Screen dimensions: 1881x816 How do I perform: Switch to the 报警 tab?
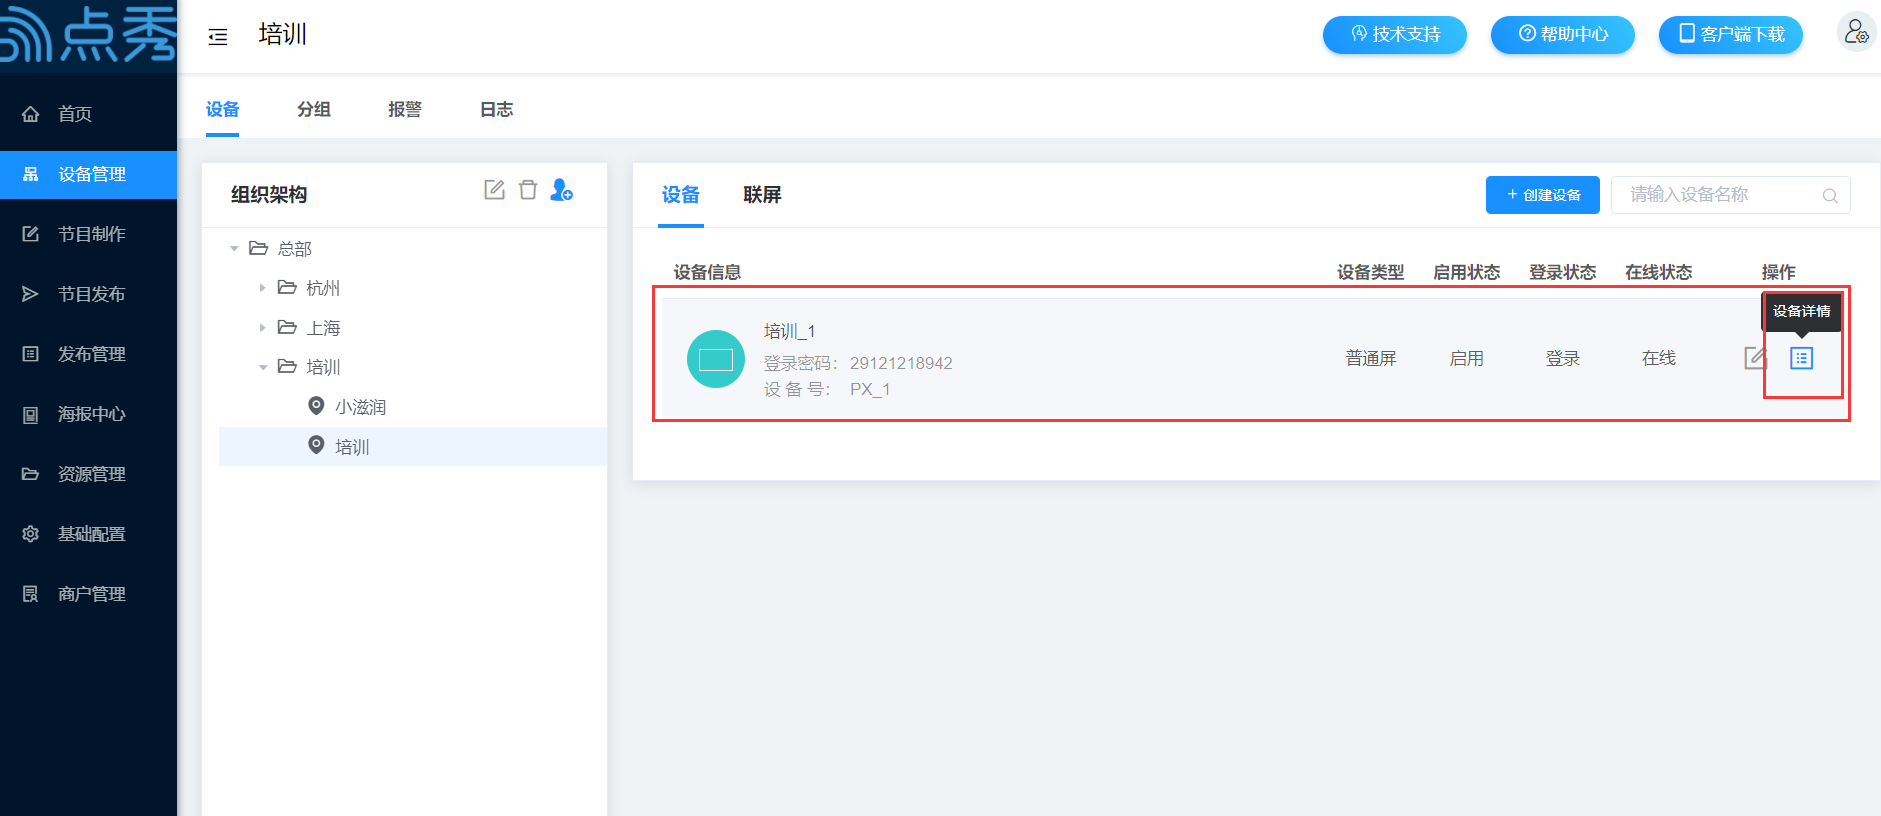point(405,109)
